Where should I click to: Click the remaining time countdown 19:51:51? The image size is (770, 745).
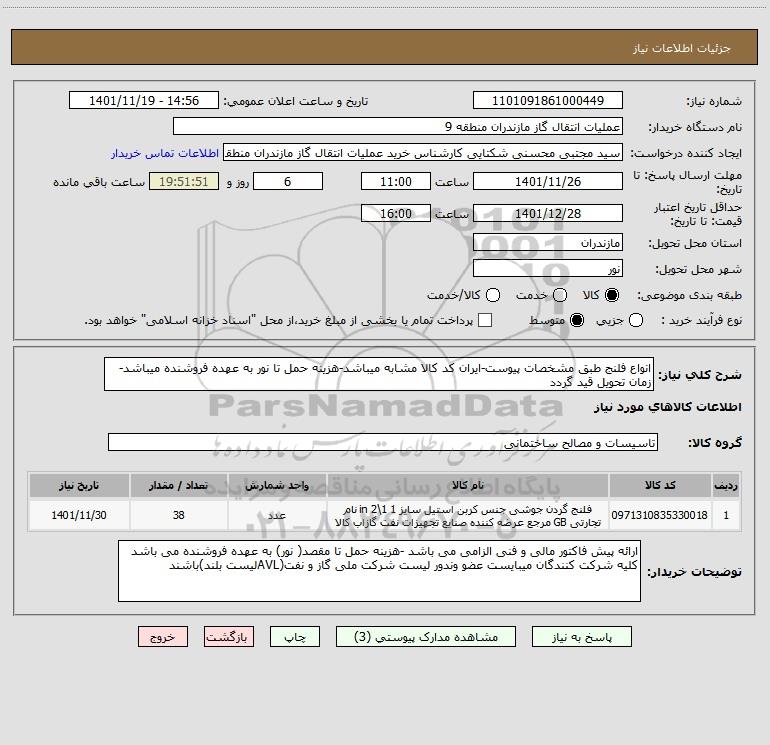(x=184, y=181)
